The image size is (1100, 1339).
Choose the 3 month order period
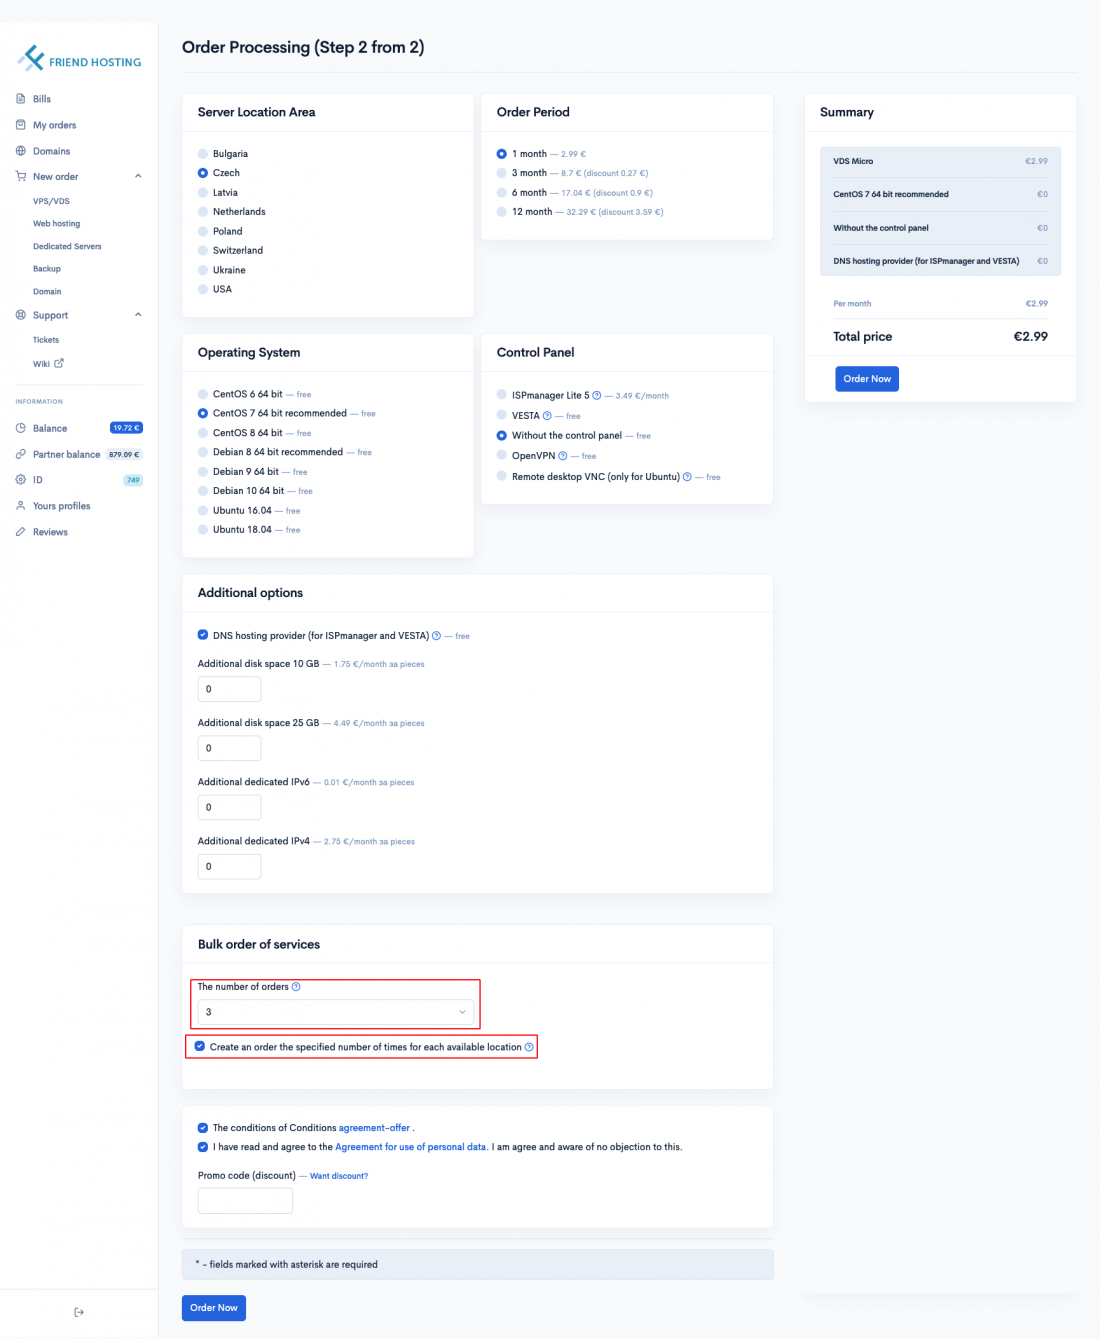tap(502, 173)
